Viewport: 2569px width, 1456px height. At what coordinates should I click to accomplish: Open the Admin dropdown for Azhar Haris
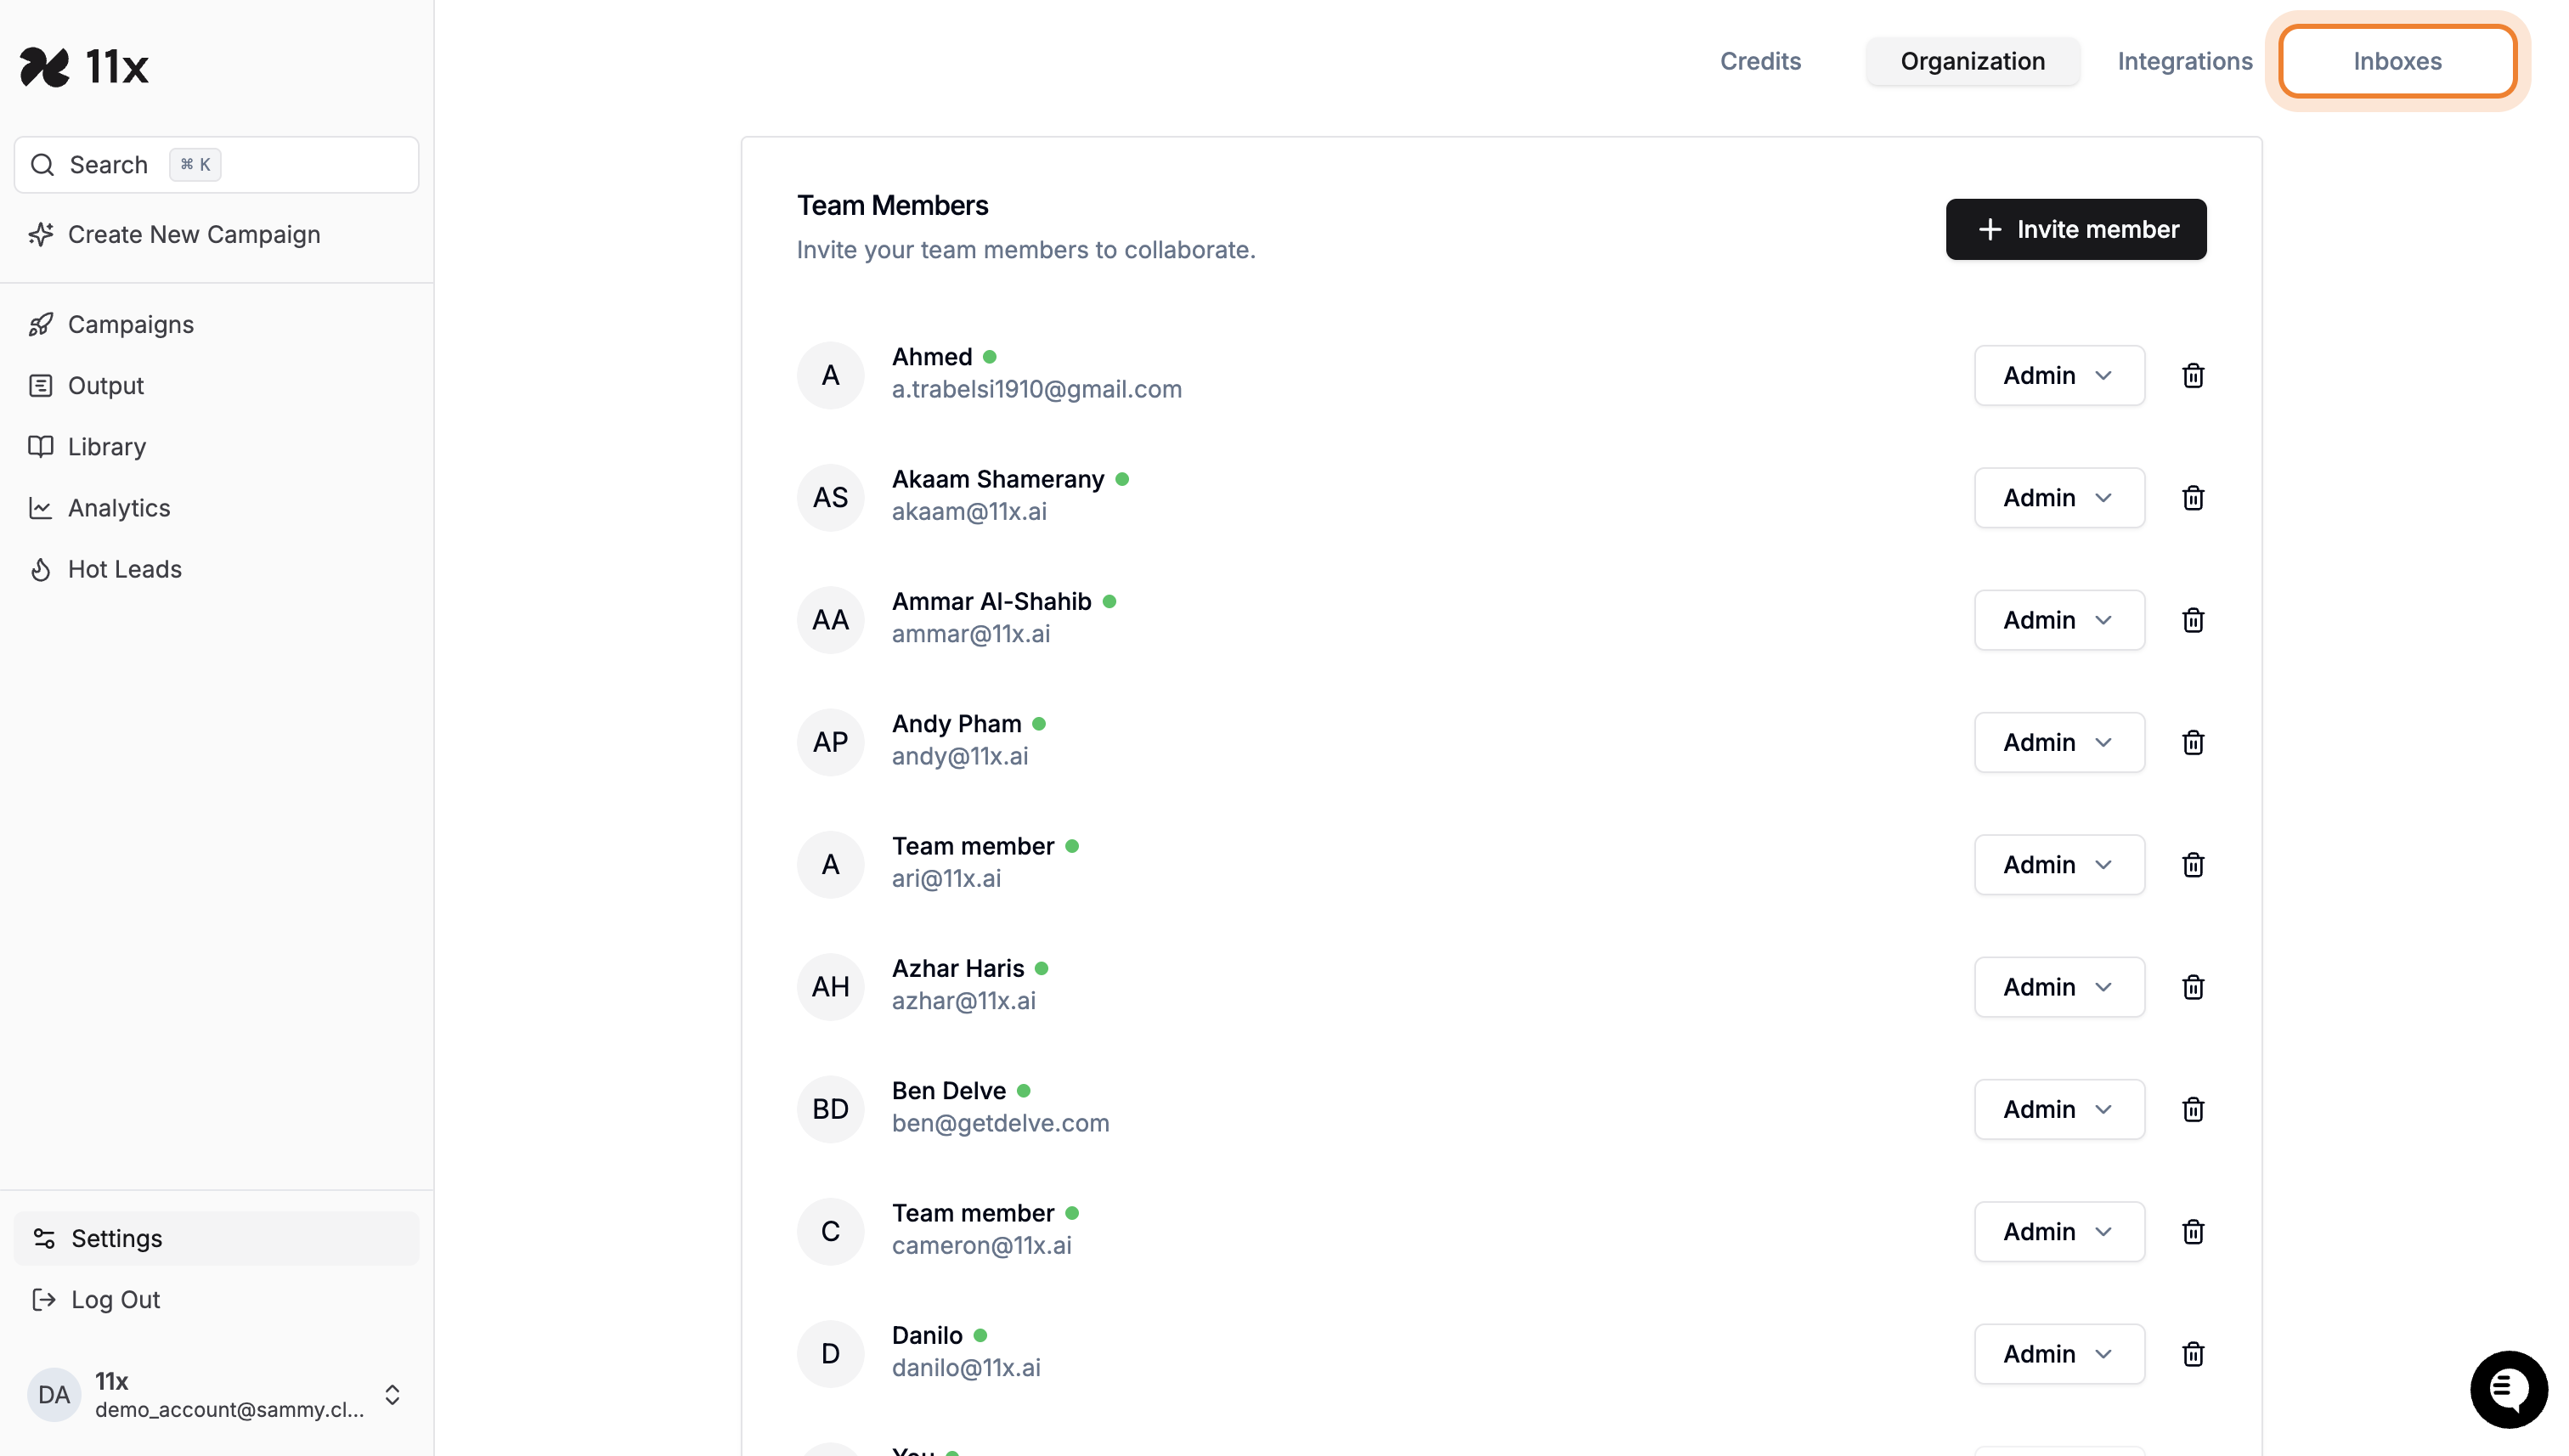point(2058,987)
